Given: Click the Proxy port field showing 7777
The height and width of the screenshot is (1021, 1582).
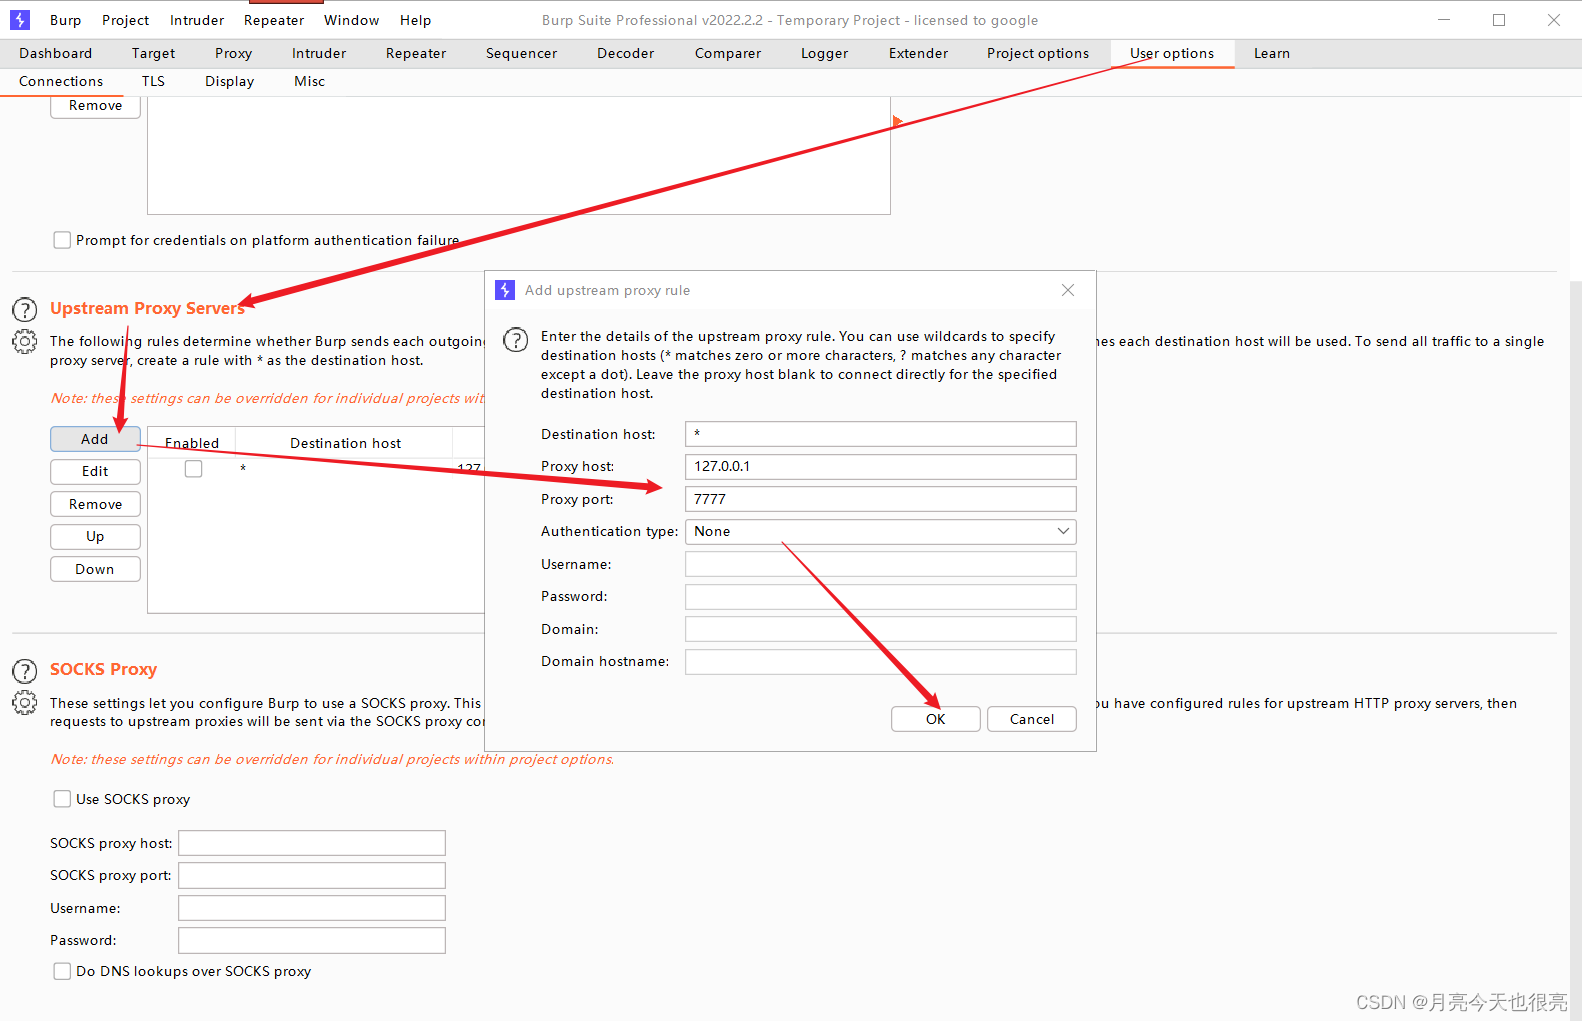Looking at the screenshot, I should 880,499.
